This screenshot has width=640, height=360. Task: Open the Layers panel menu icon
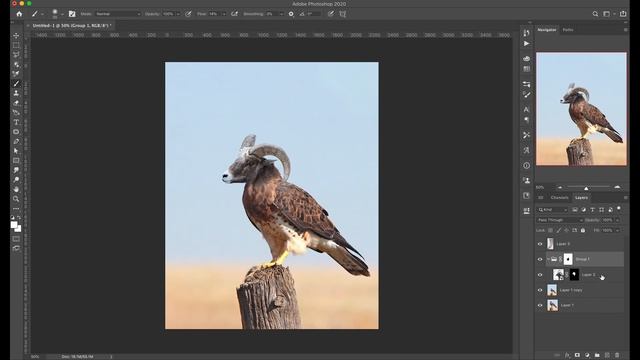click(x=625, y=198)
